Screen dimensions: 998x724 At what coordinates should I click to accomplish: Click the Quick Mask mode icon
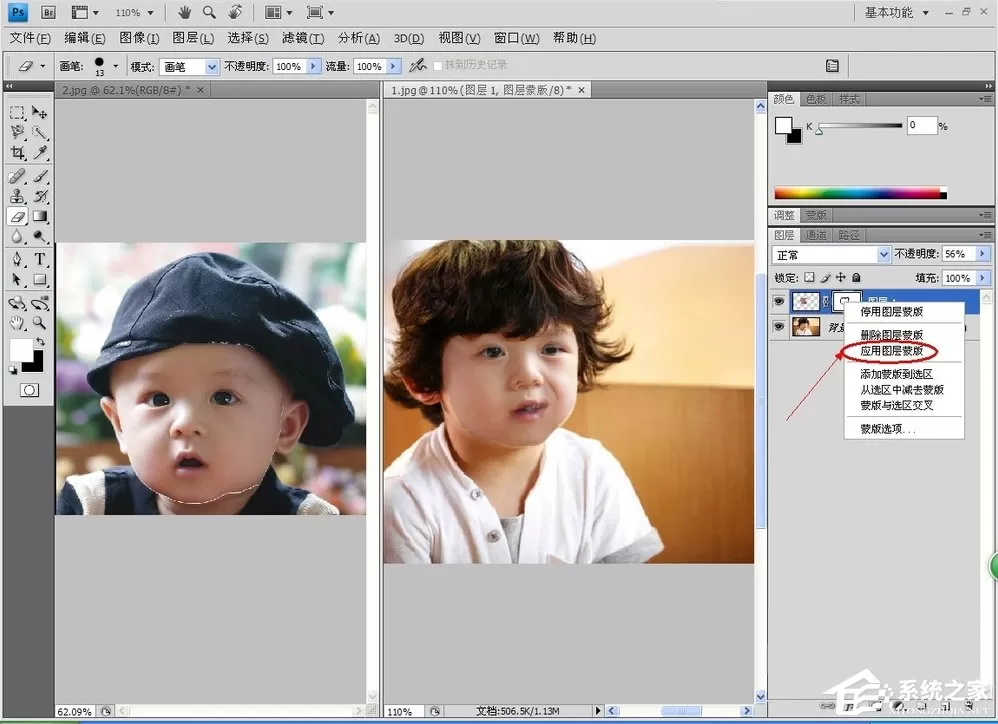click(29, 390)
